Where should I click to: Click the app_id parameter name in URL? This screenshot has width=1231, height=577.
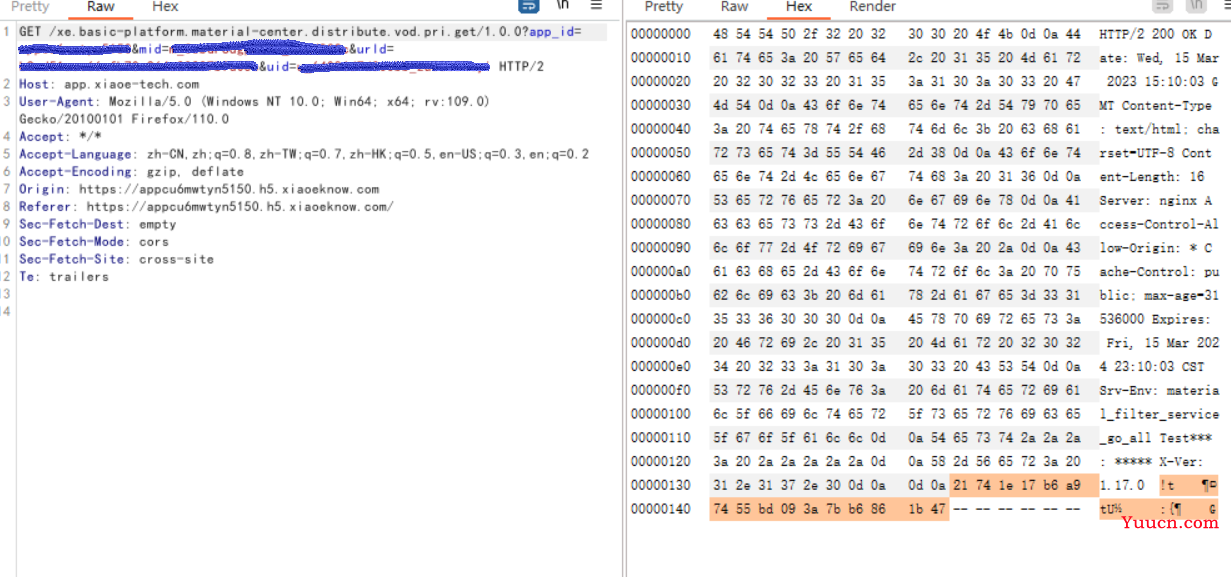pyautogui.click(x=551, y=32)
